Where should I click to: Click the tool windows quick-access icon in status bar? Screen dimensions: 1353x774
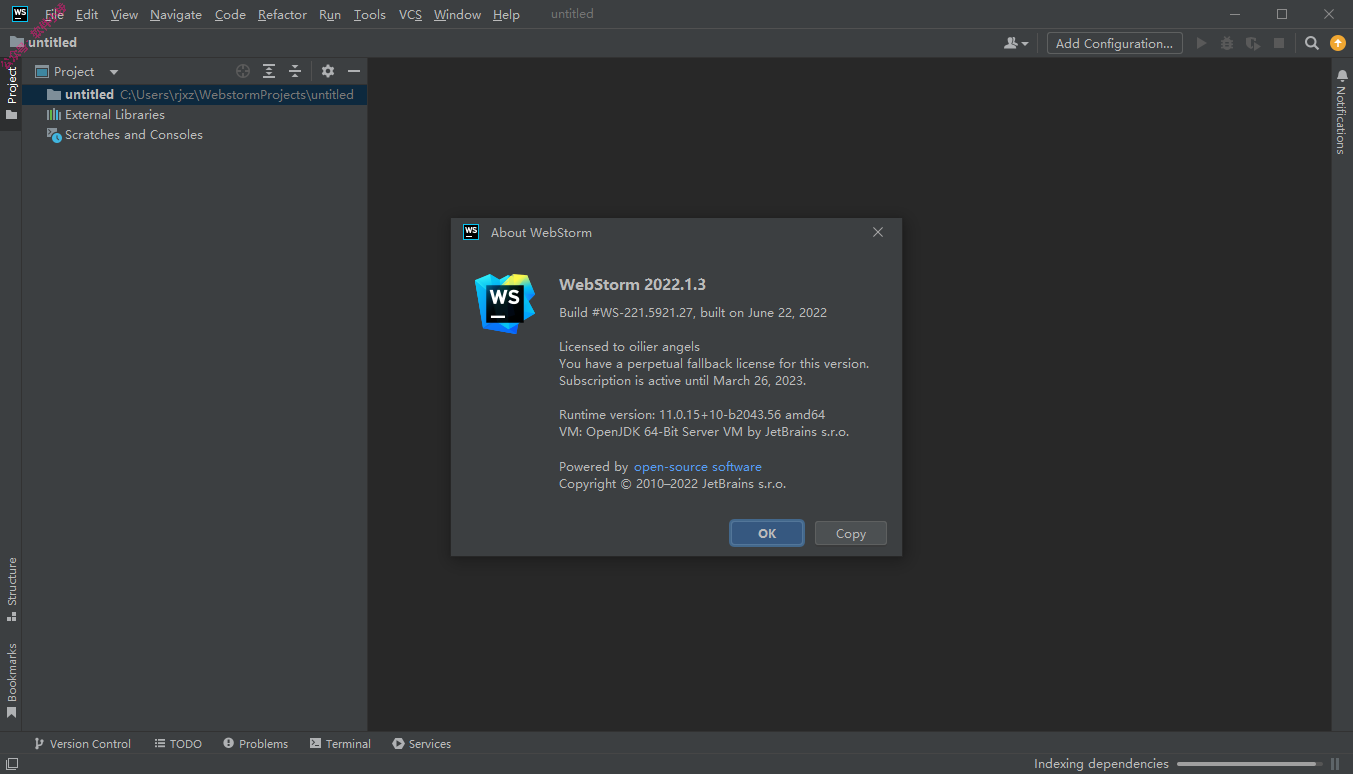click(12, 764)
